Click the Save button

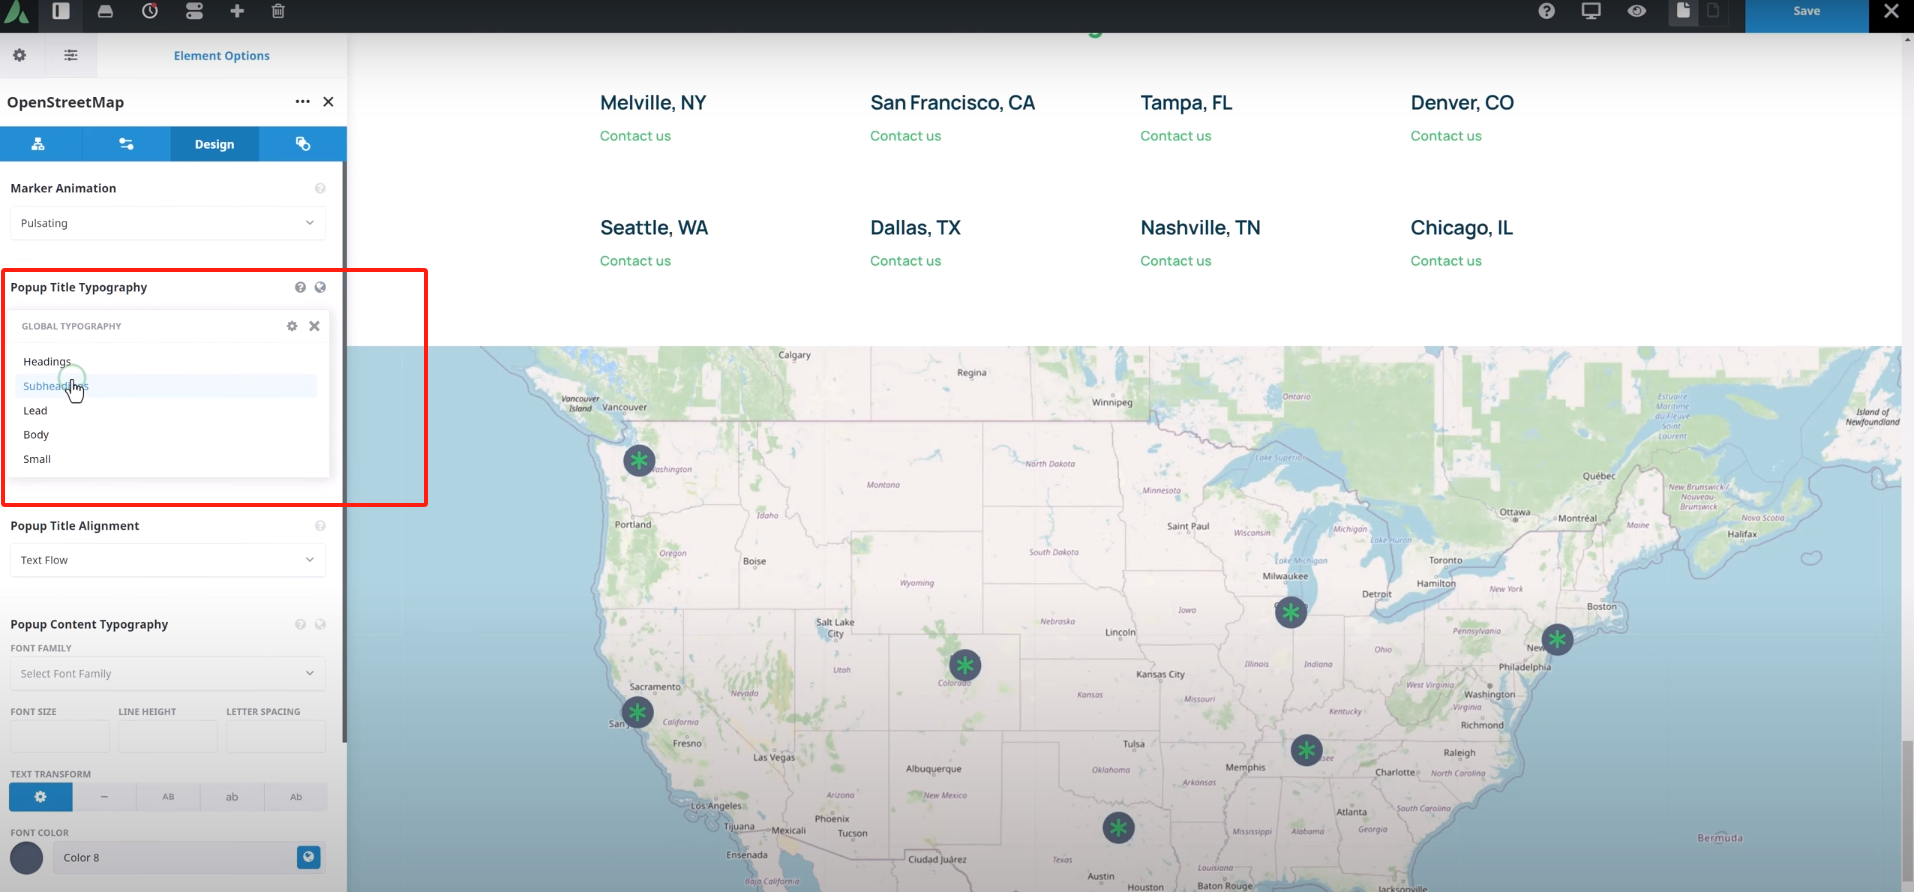1806,12
